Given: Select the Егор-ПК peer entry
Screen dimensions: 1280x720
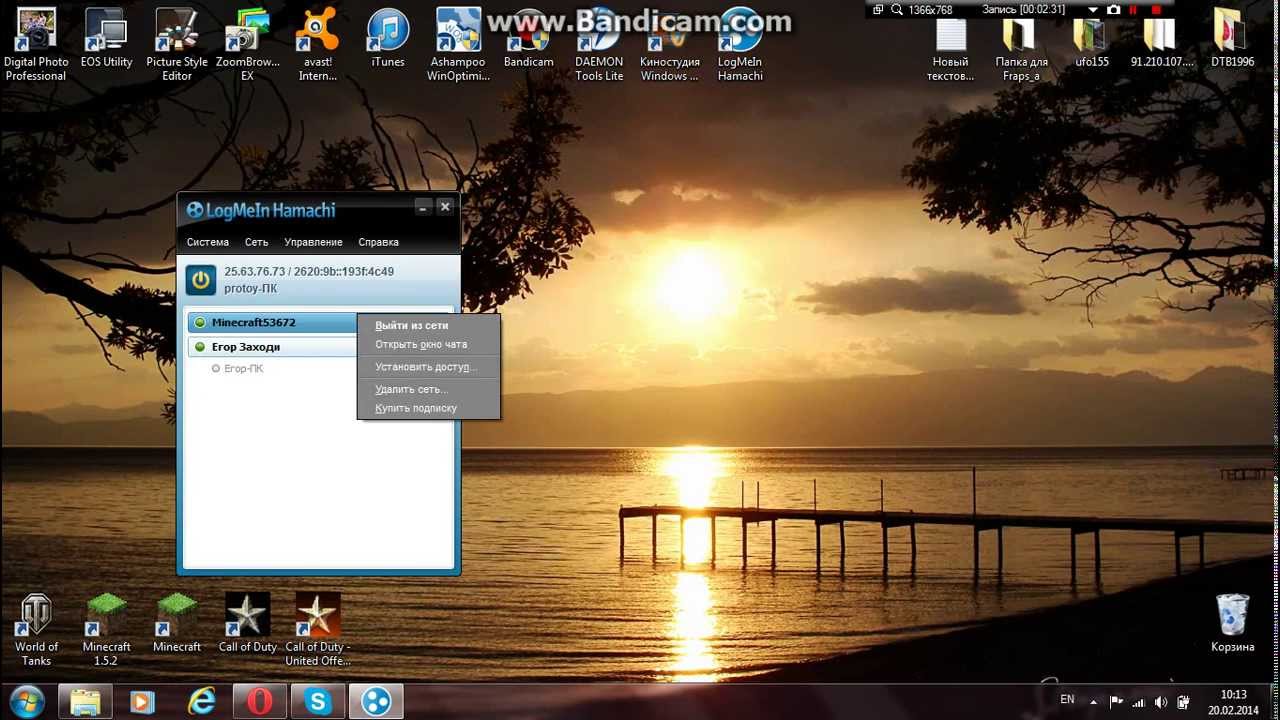Looking at the screenshot, I should (243, 369).
